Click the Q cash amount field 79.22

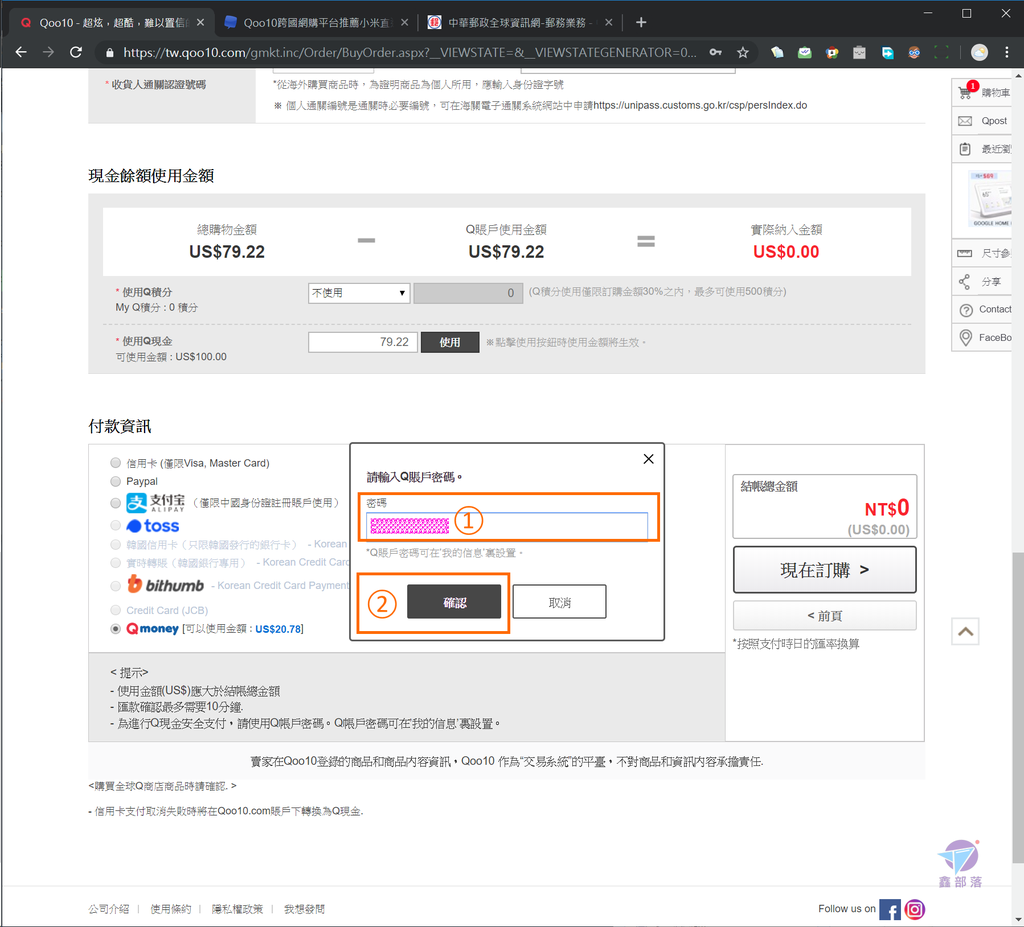[362, 342]
